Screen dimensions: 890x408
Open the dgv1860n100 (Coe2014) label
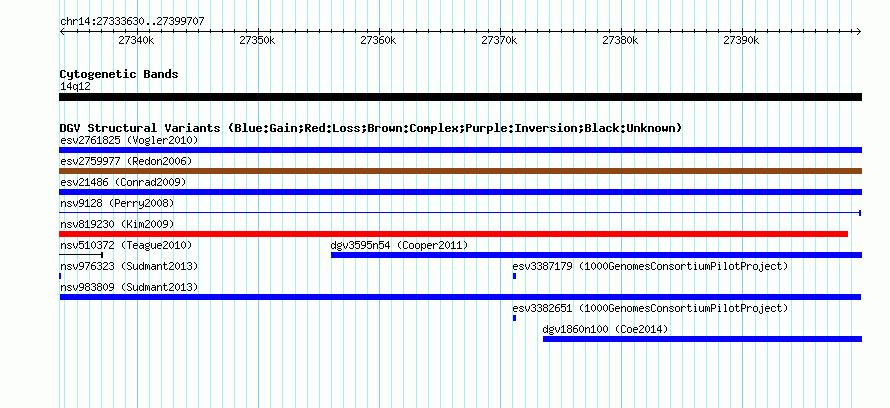pos(605,329)
